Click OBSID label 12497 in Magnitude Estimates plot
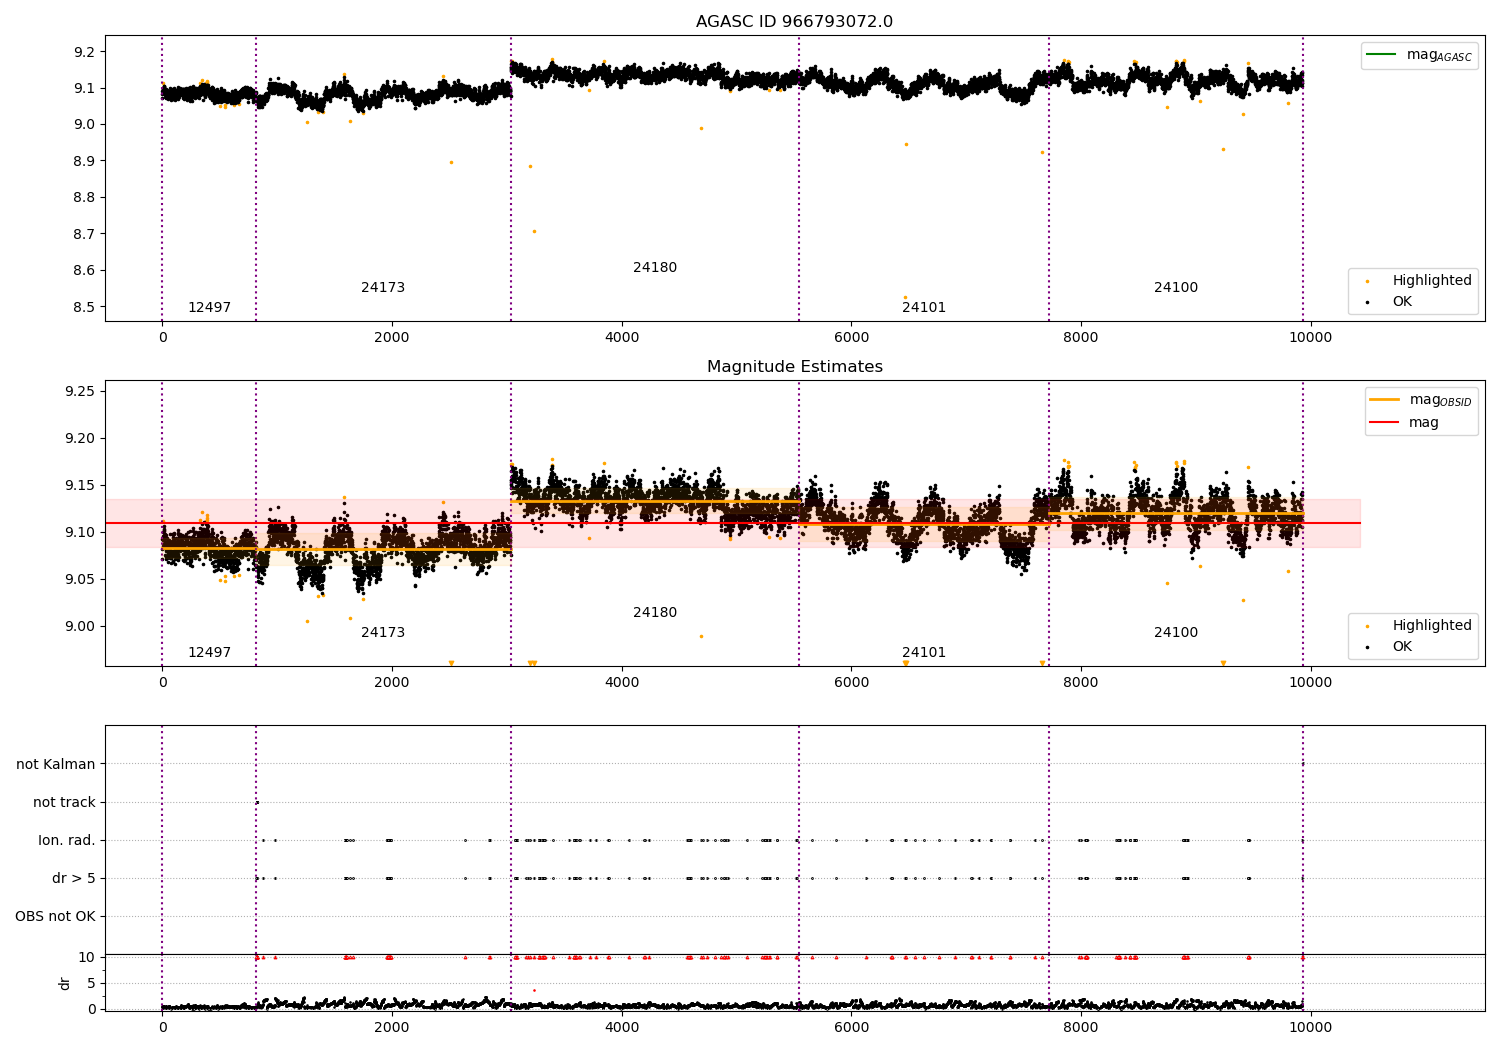Screen dimensions: 1500x1050 coord(209,652)
